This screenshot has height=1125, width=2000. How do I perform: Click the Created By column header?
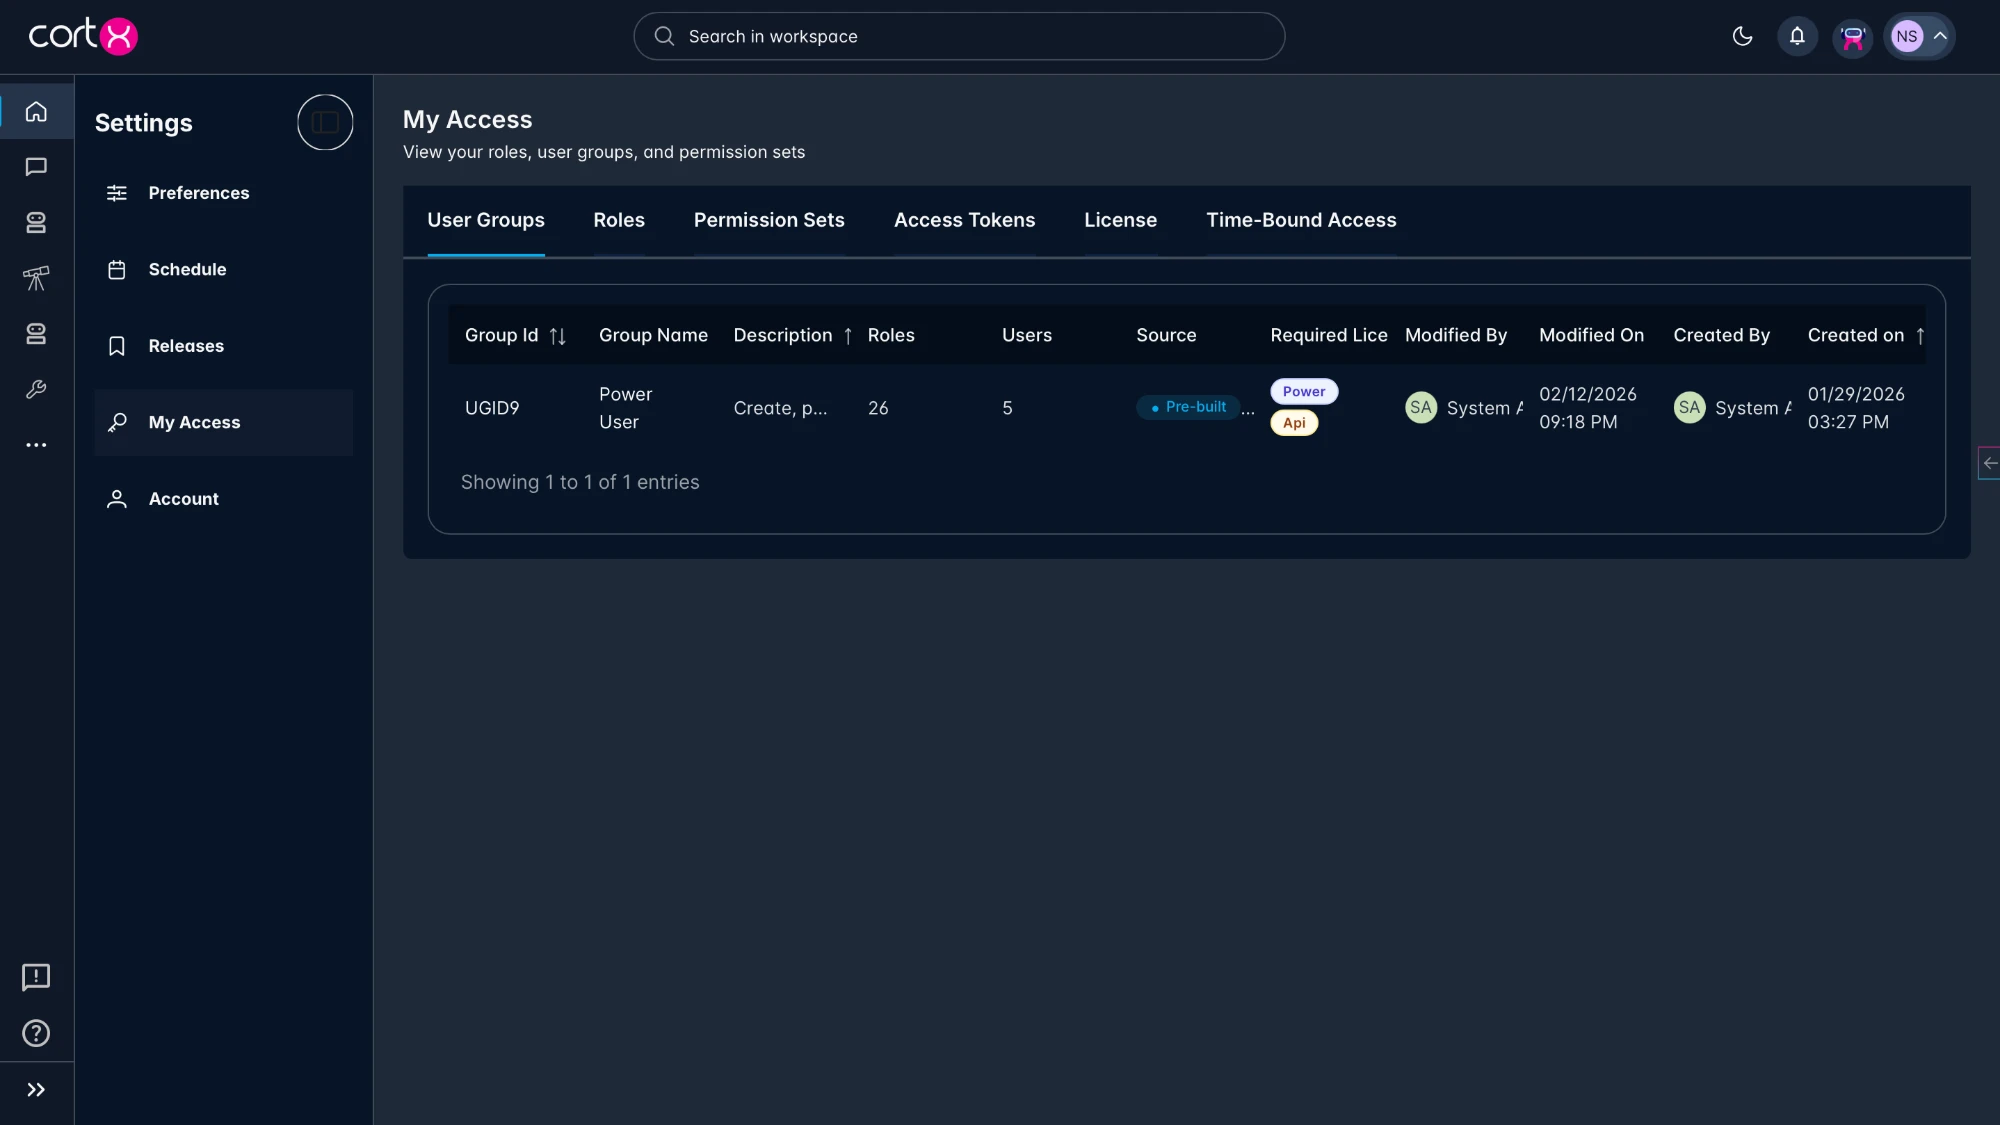click(x=1721, y=335)
